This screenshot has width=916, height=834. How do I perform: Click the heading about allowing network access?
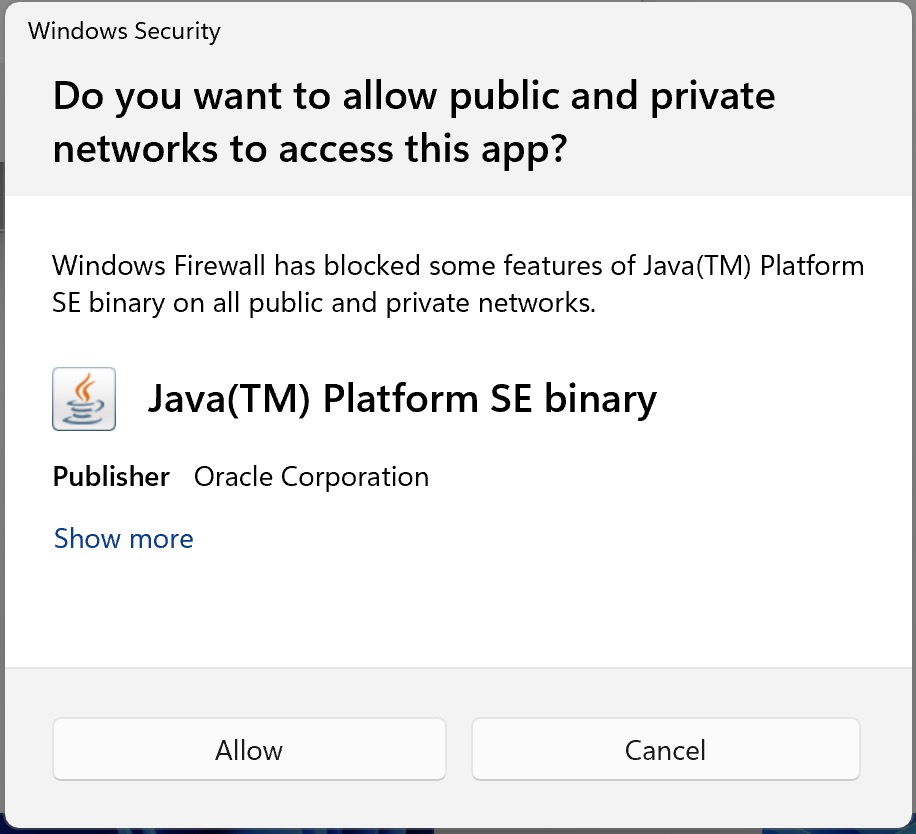pyautogui.click(x=414, y=122)
